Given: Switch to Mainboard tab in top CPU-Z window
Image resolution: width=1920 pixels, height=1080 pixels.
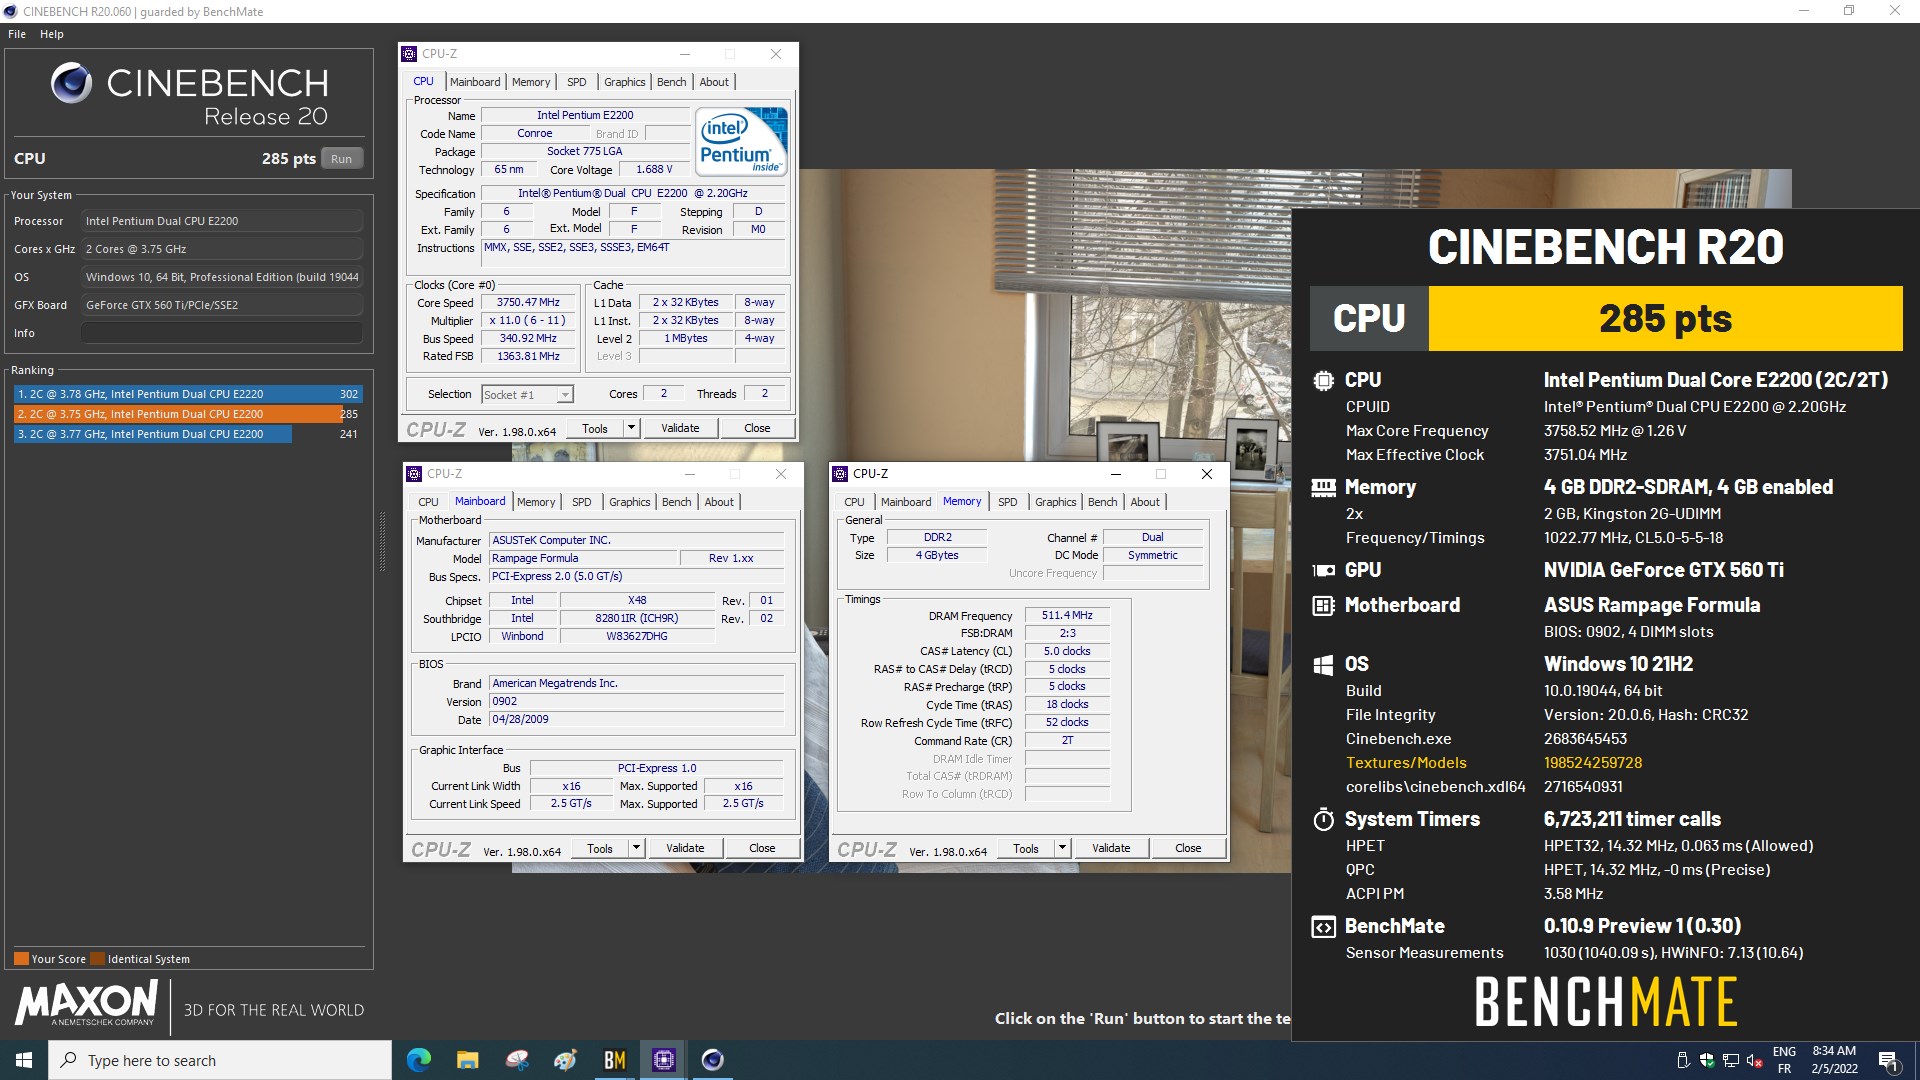Looking at the screenshot, I should (474, 82).
